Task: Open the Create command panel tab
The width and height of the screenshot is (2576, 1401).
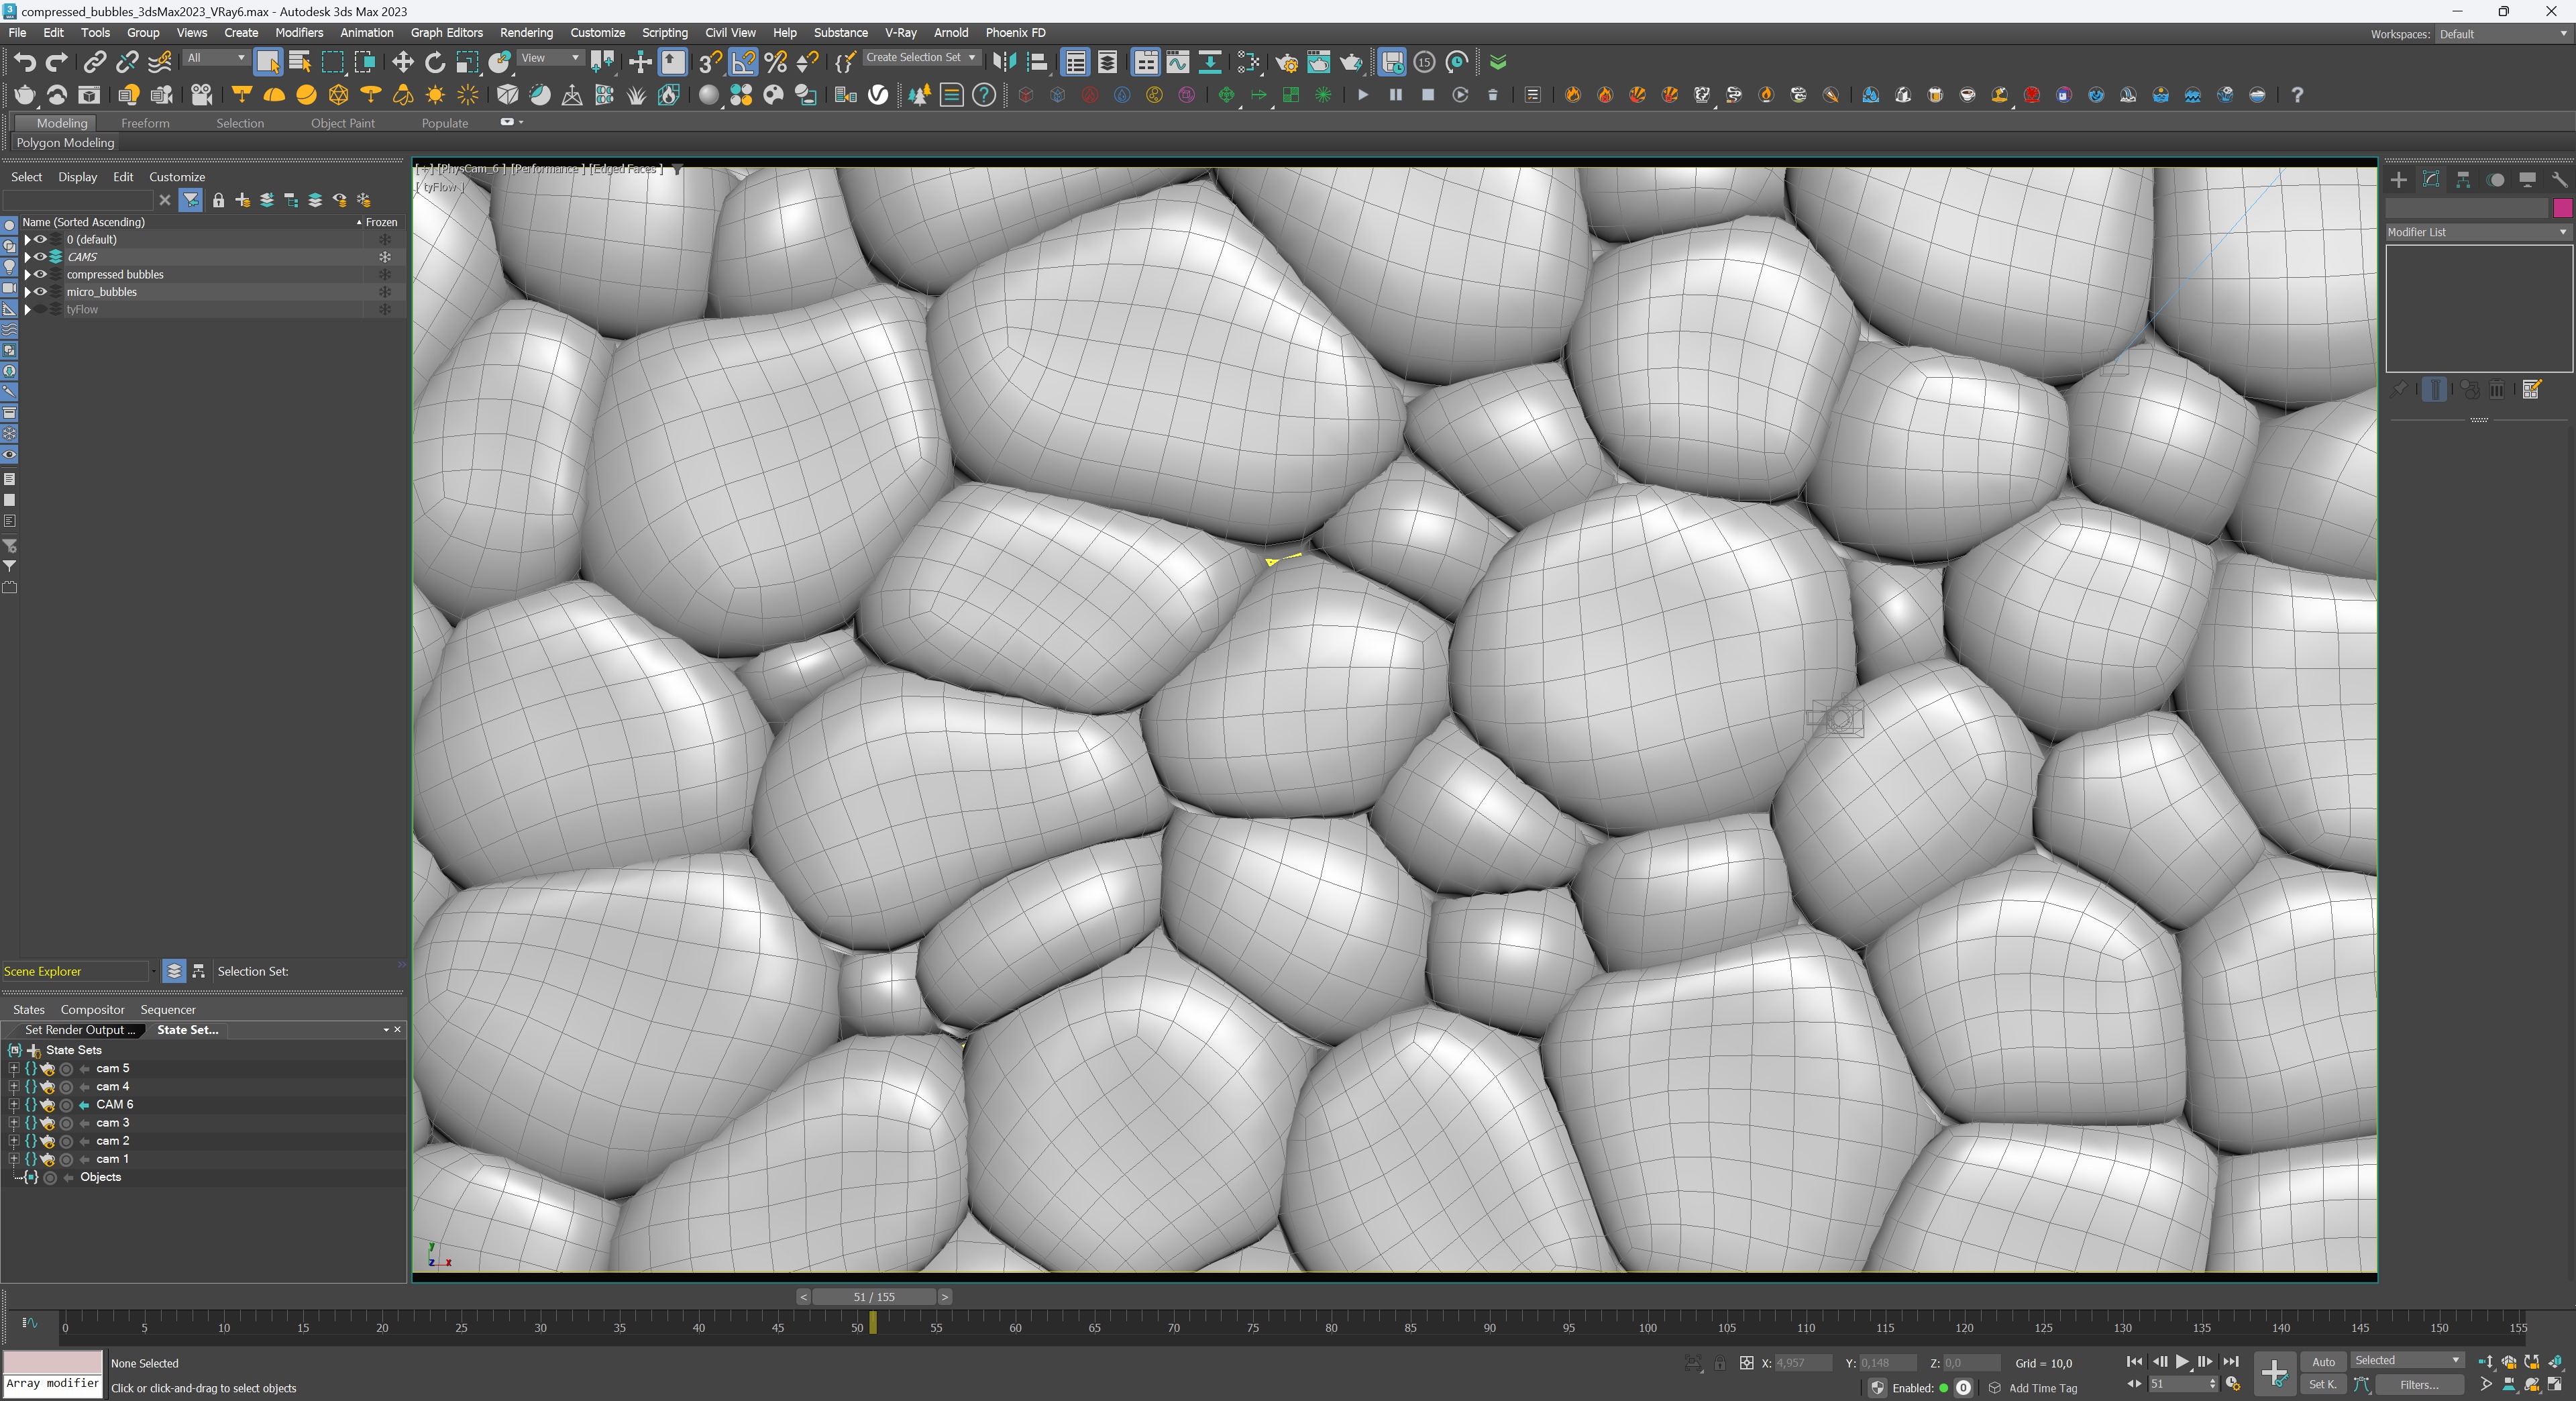Action: (x=2399, y=180)
